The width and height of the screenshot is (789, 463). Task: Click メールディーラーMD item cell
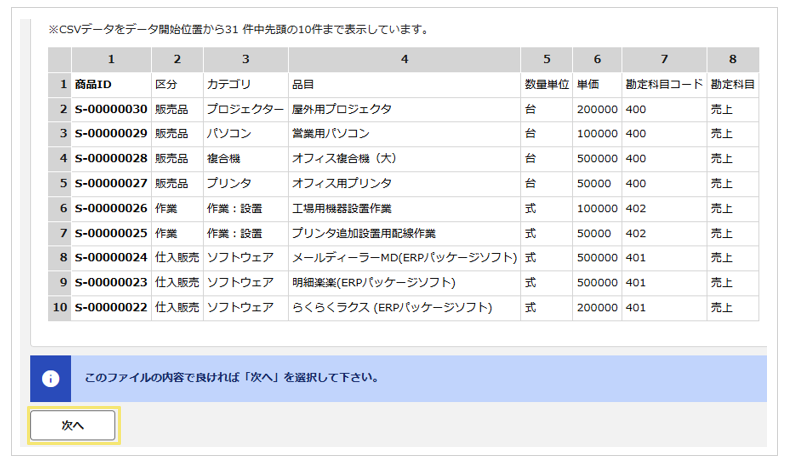coord(405,258)
